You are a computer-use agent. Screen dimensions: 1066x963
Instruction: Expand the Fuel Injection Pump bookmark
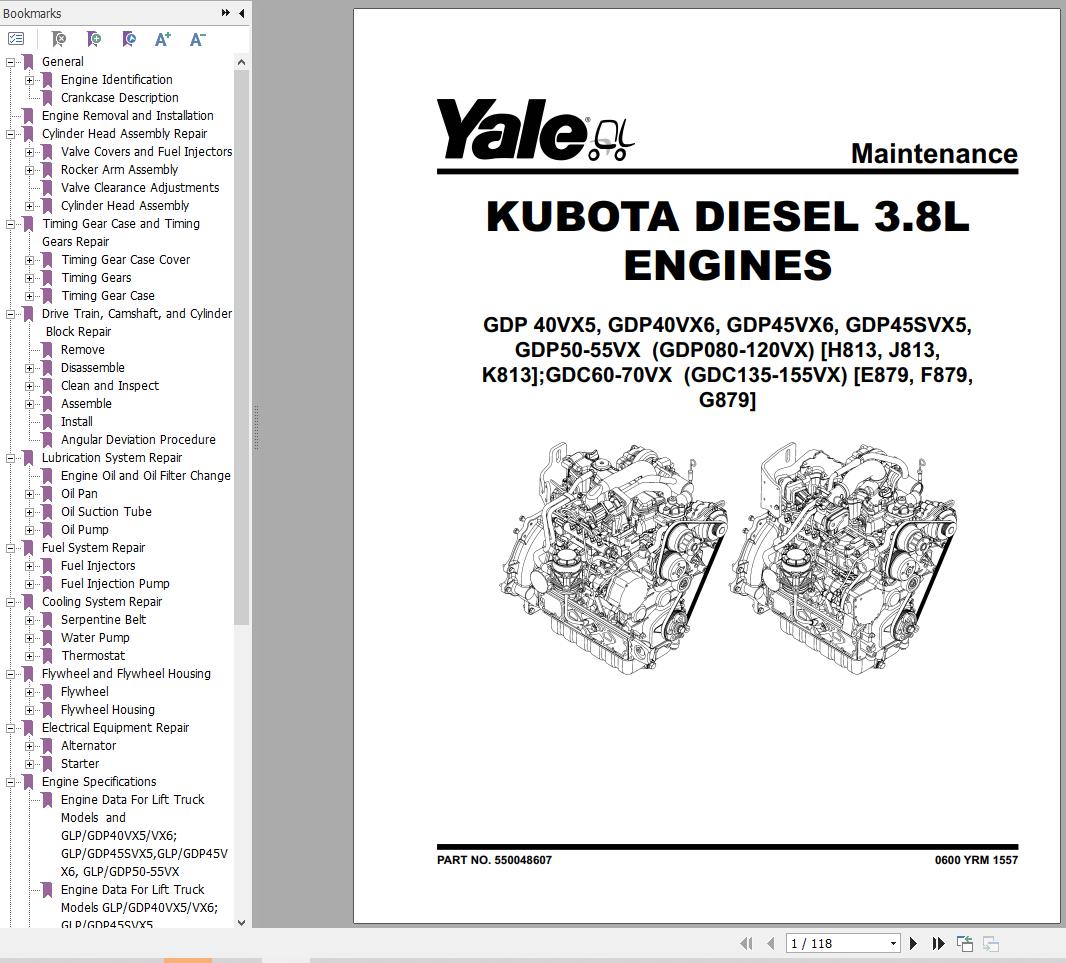click(x=30, y=583)
